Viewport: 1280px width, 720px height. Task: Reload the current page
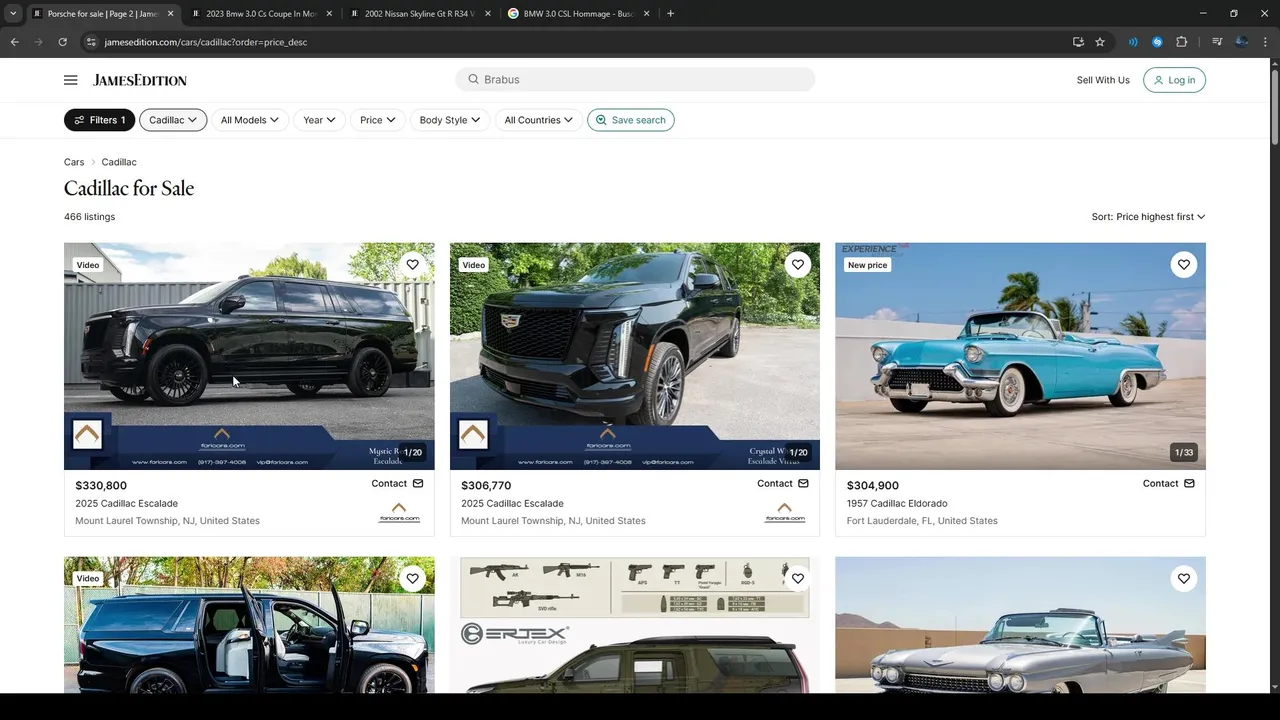tap(62, 42)
